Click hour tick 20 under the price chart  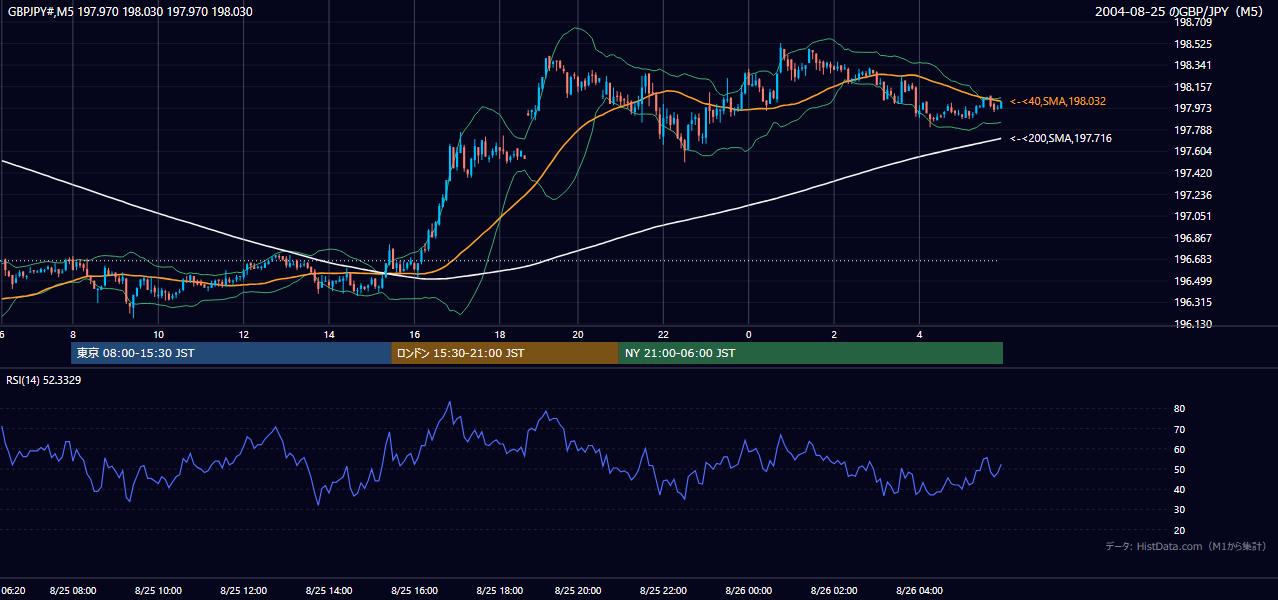coord(577,333)
